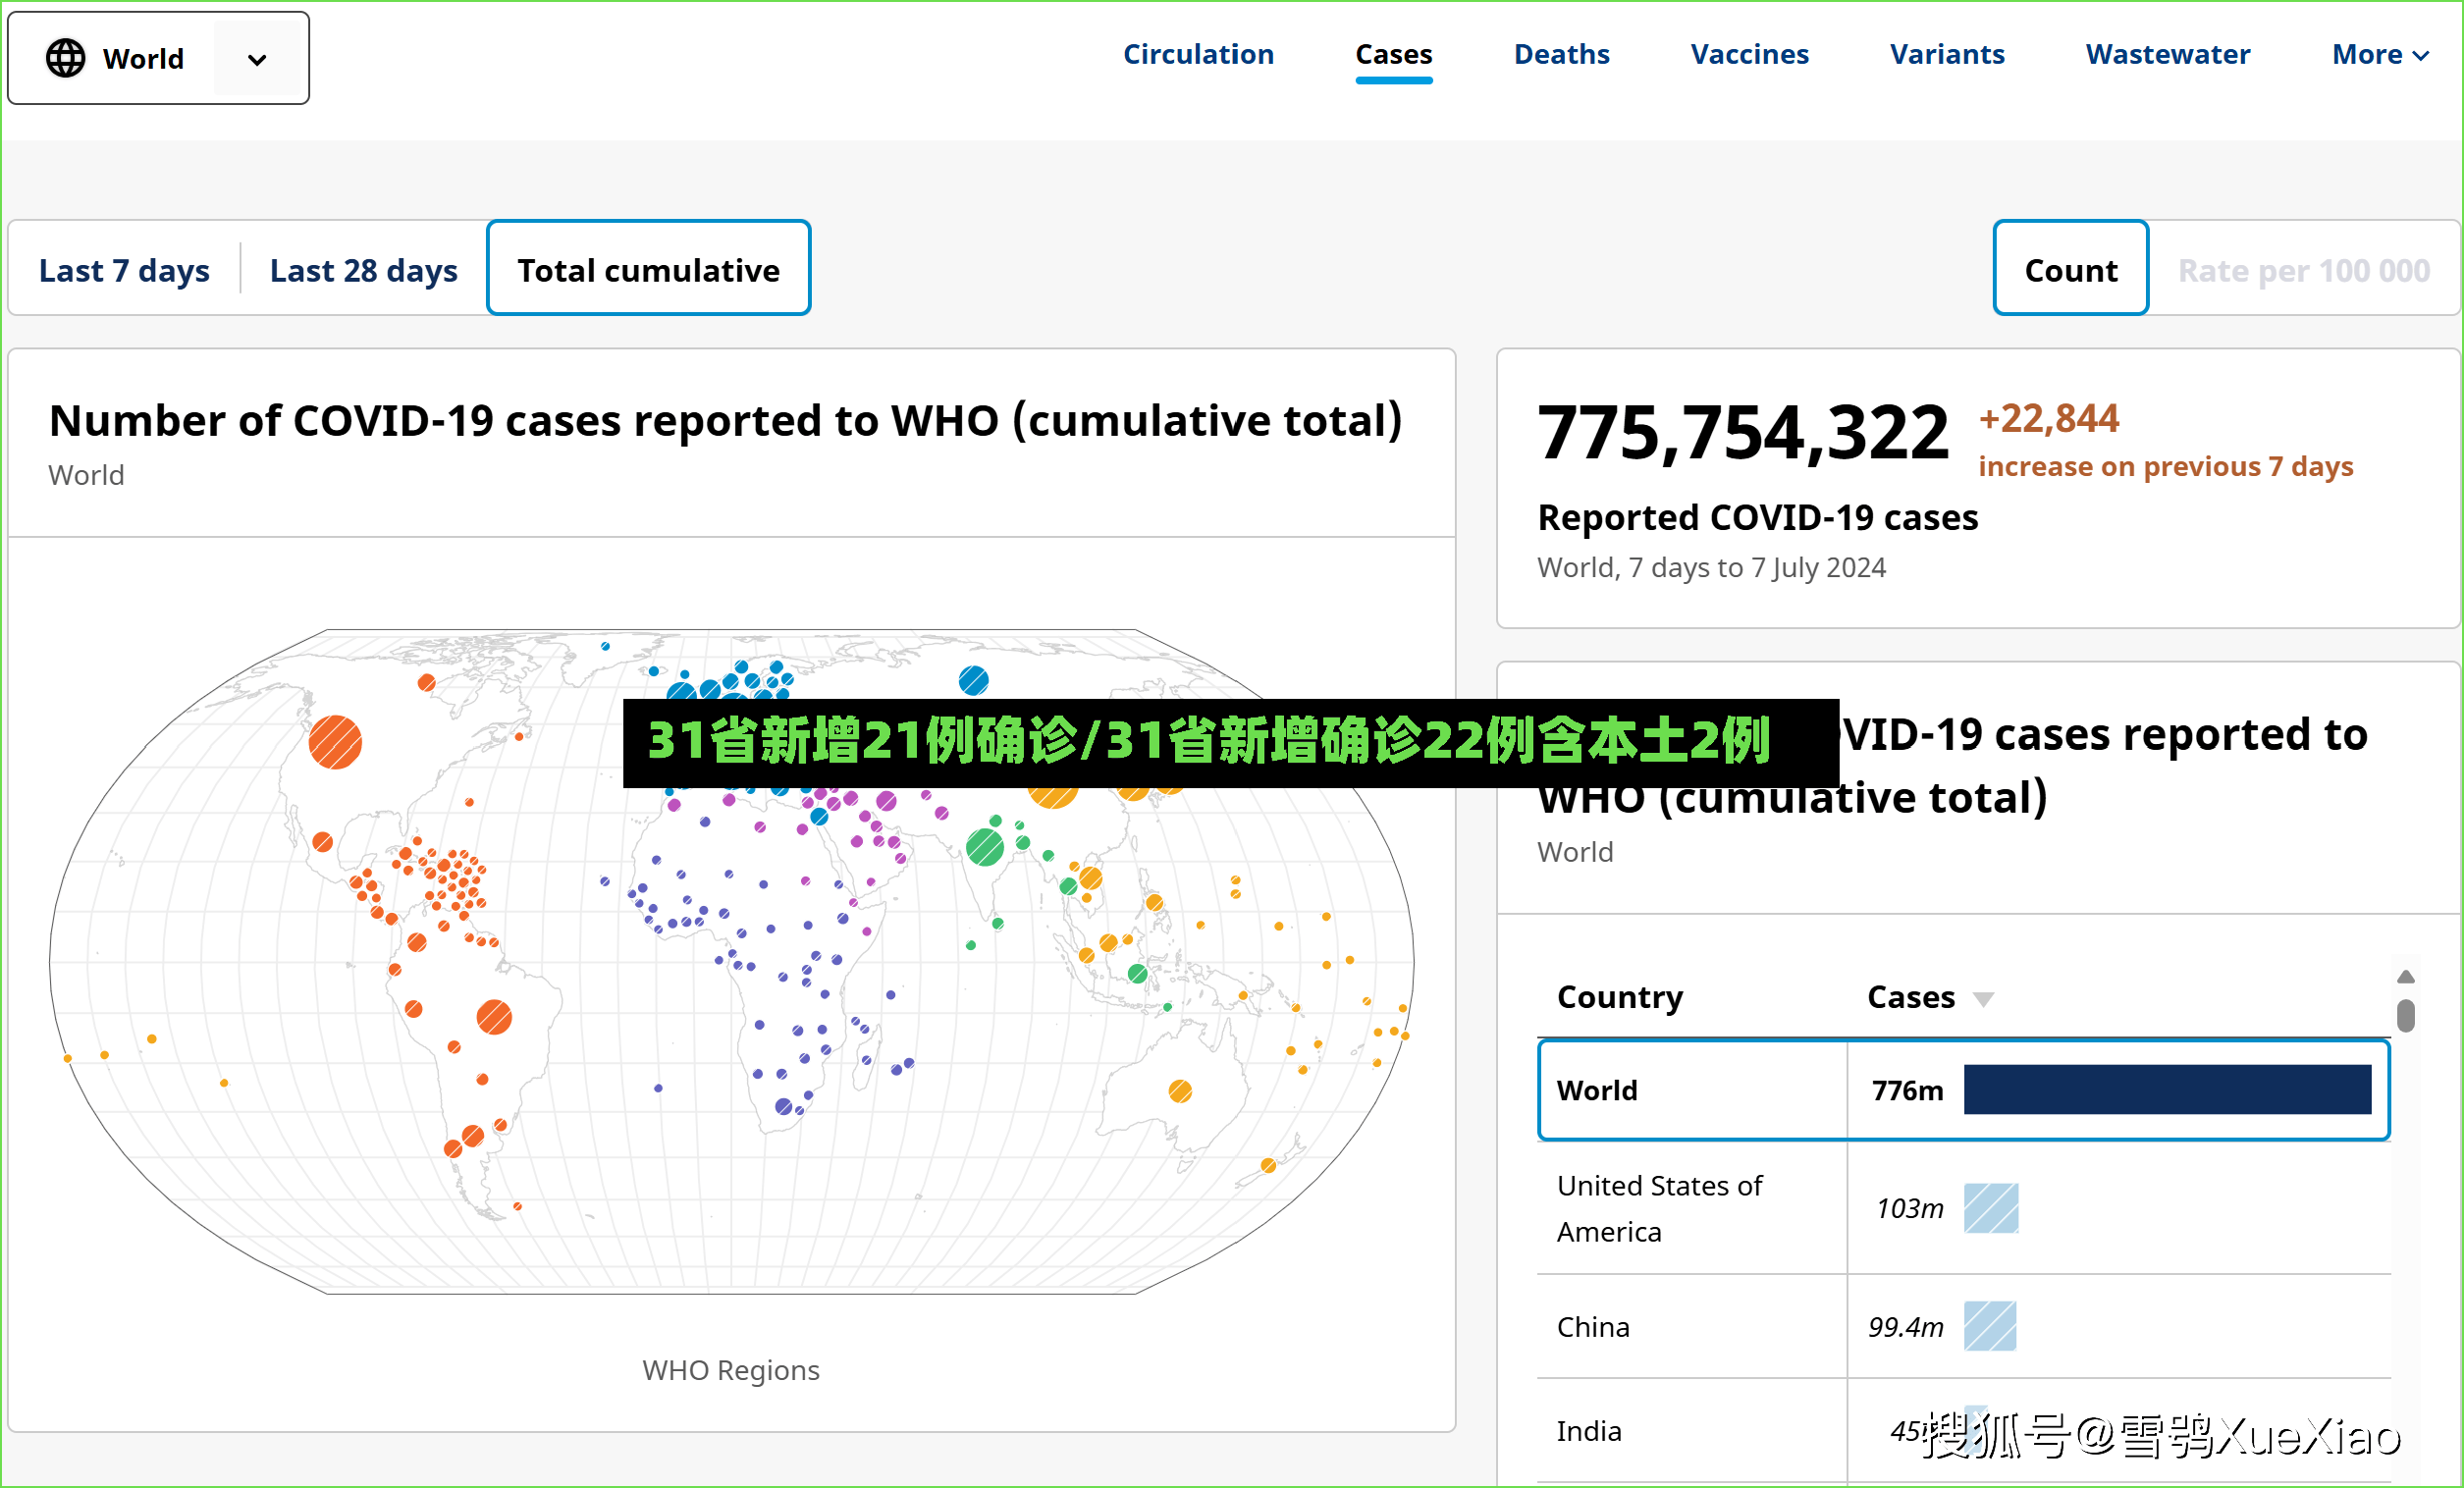Select Last 28 days period
Viewport: 2464px width, 1488px height.
[363, 270]
